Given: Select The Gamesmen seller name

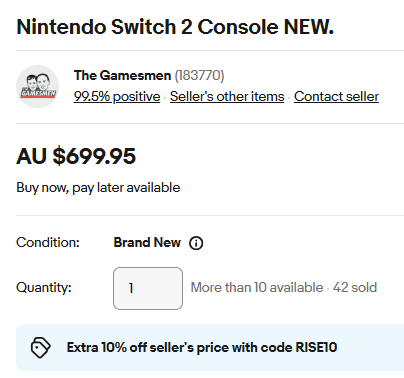Looking at the screenshot, I should point(122,75).
